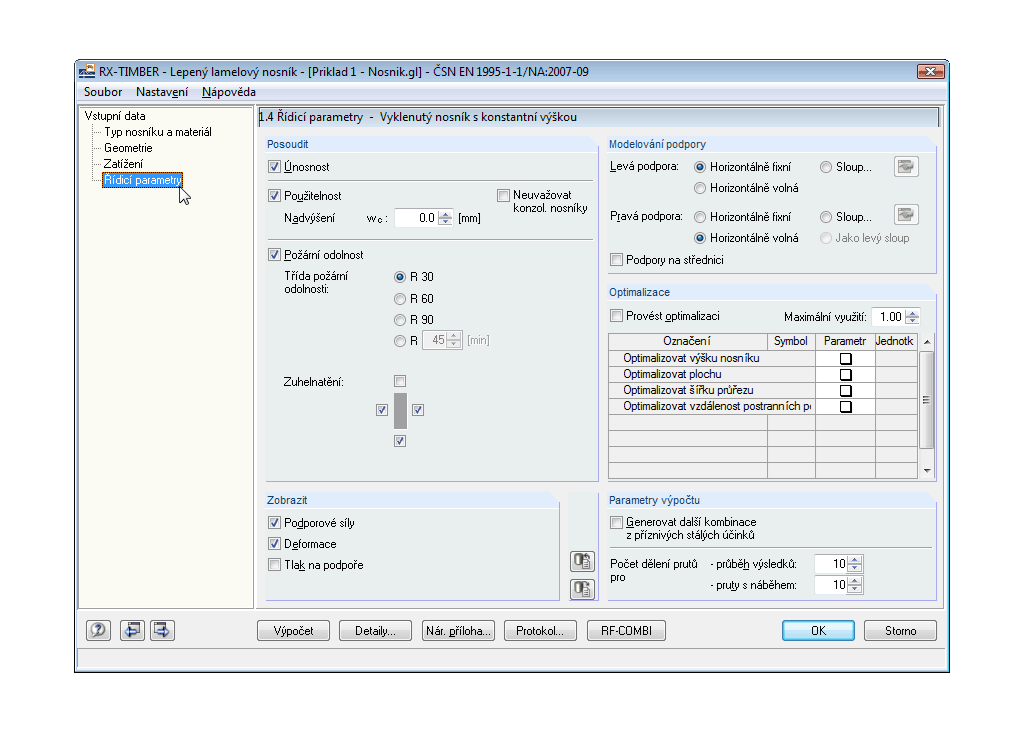Click the lower copy-settings icon beside Zobrazit panel

[x=582, y=589]
